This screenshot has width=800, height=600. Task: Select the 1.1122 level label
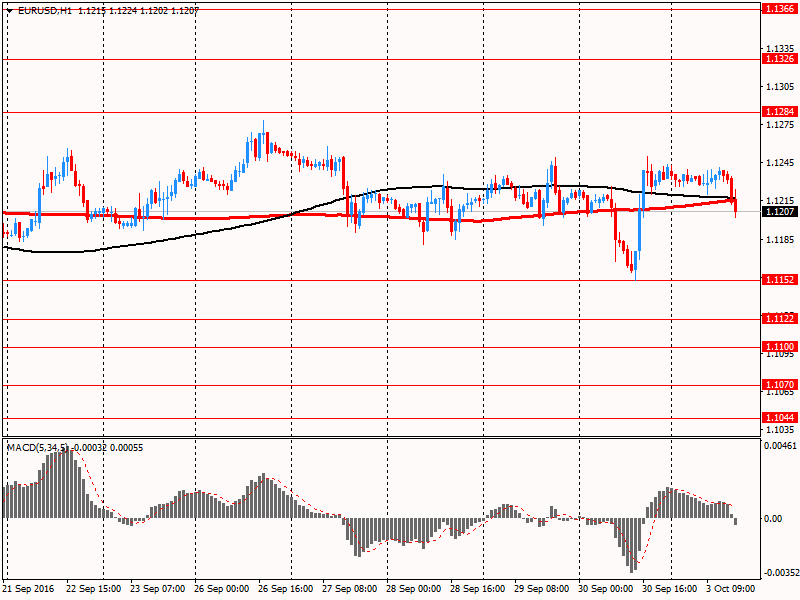pyautogui.click(x=780, y=319)
